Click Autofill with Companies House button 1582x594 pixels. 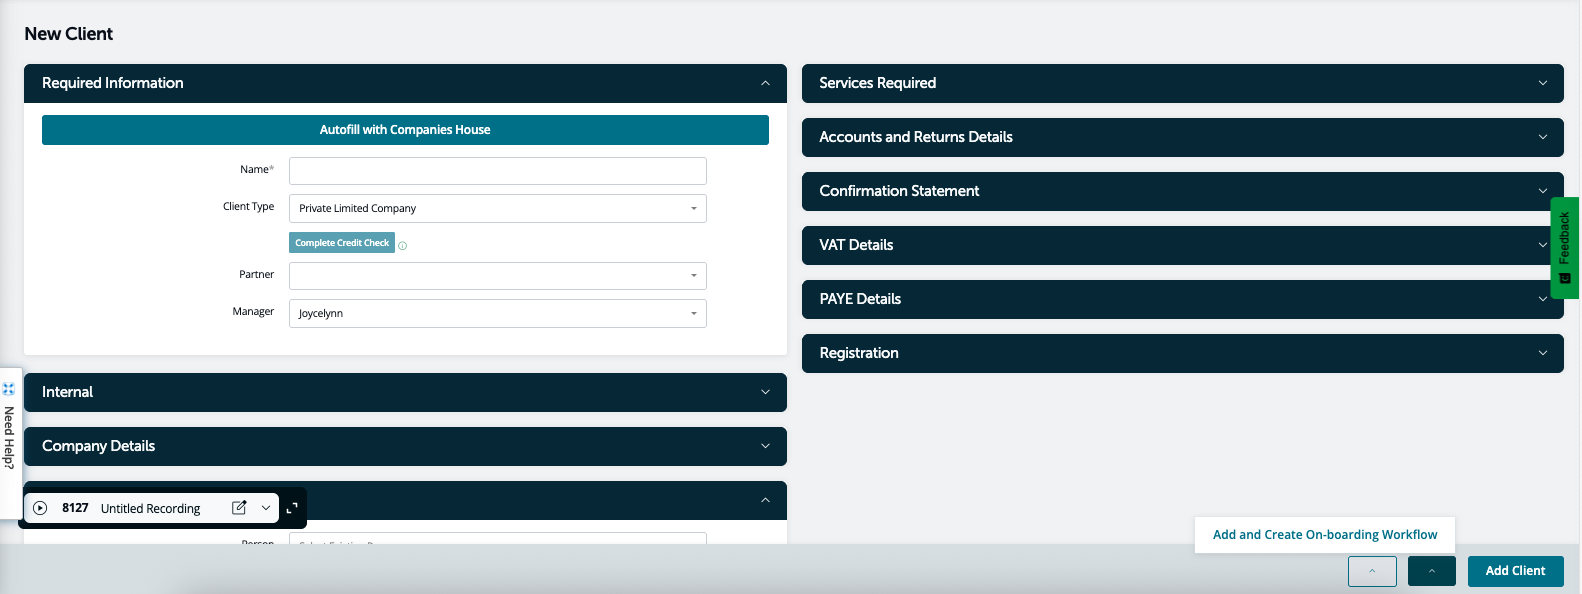pos(405,130)
